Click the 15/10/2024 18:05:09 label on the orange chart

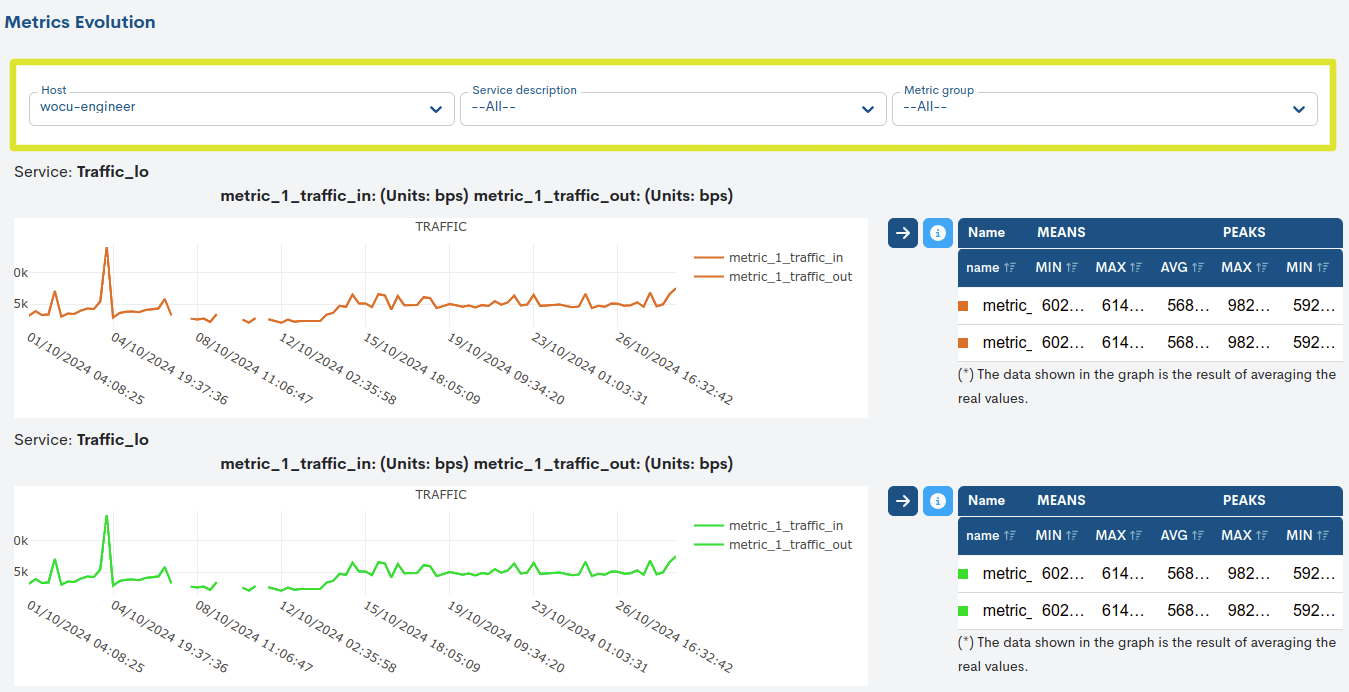[421, 369]
